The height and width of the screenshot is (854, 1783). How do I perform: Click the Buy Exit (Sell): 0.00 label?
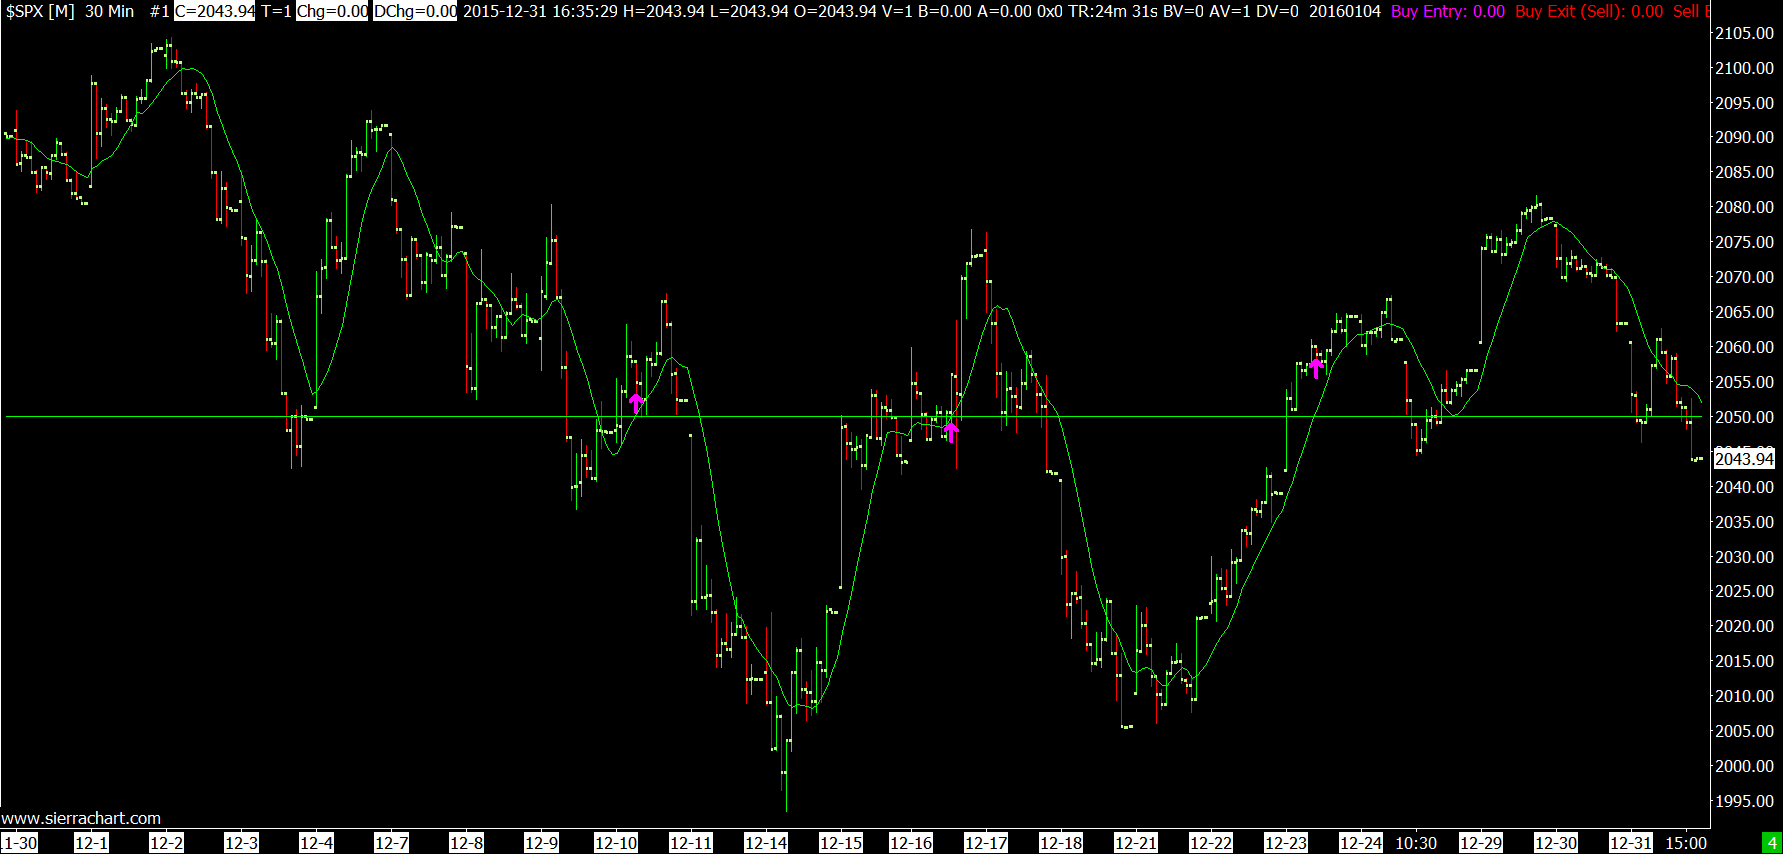(1589, 11)
